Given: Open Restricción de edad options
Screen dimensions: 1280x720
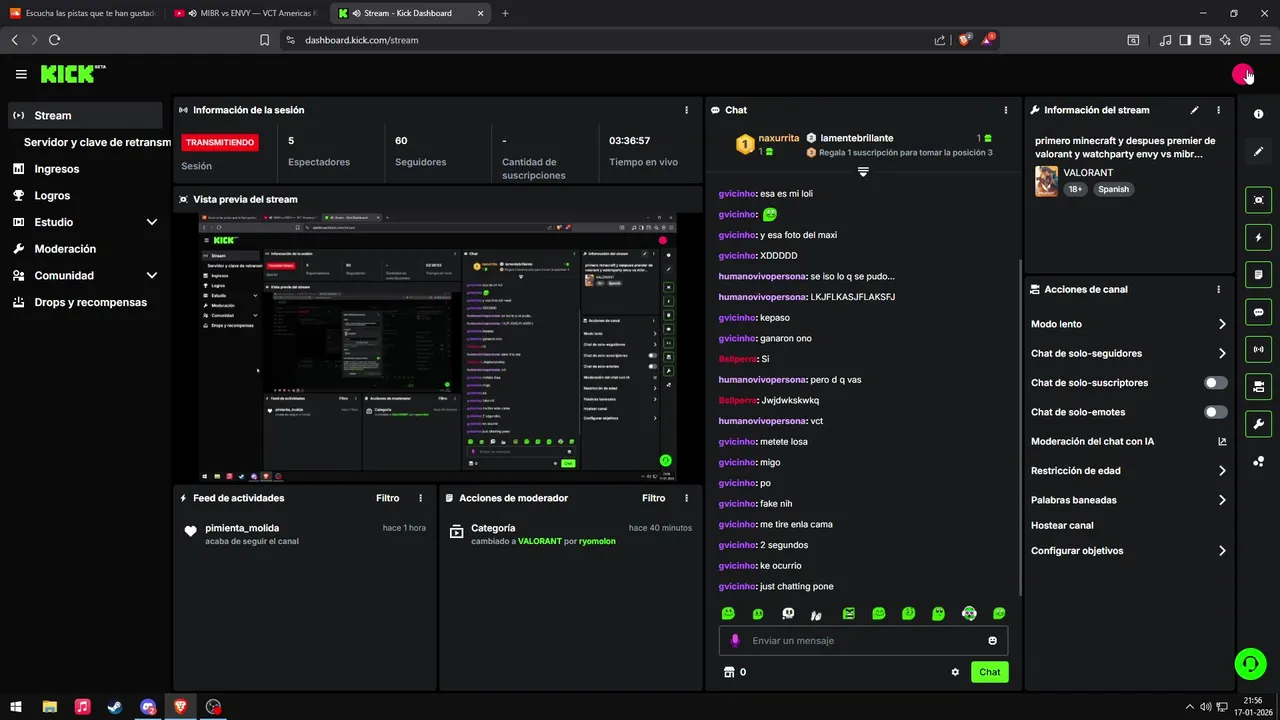Looking at the screenshot, I should (1128, 471).
